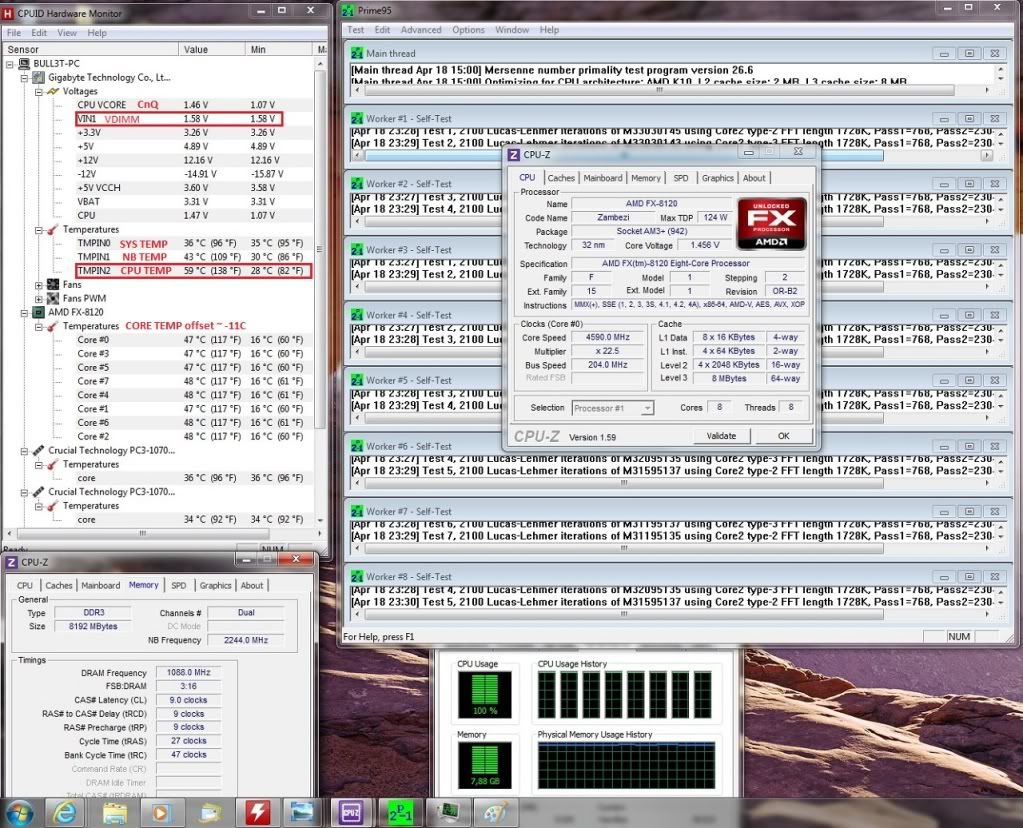The height and width of the screenshot is (828, 1023).
Task: Open Prime95 Advanced menu
Action: tap(421, 30)
